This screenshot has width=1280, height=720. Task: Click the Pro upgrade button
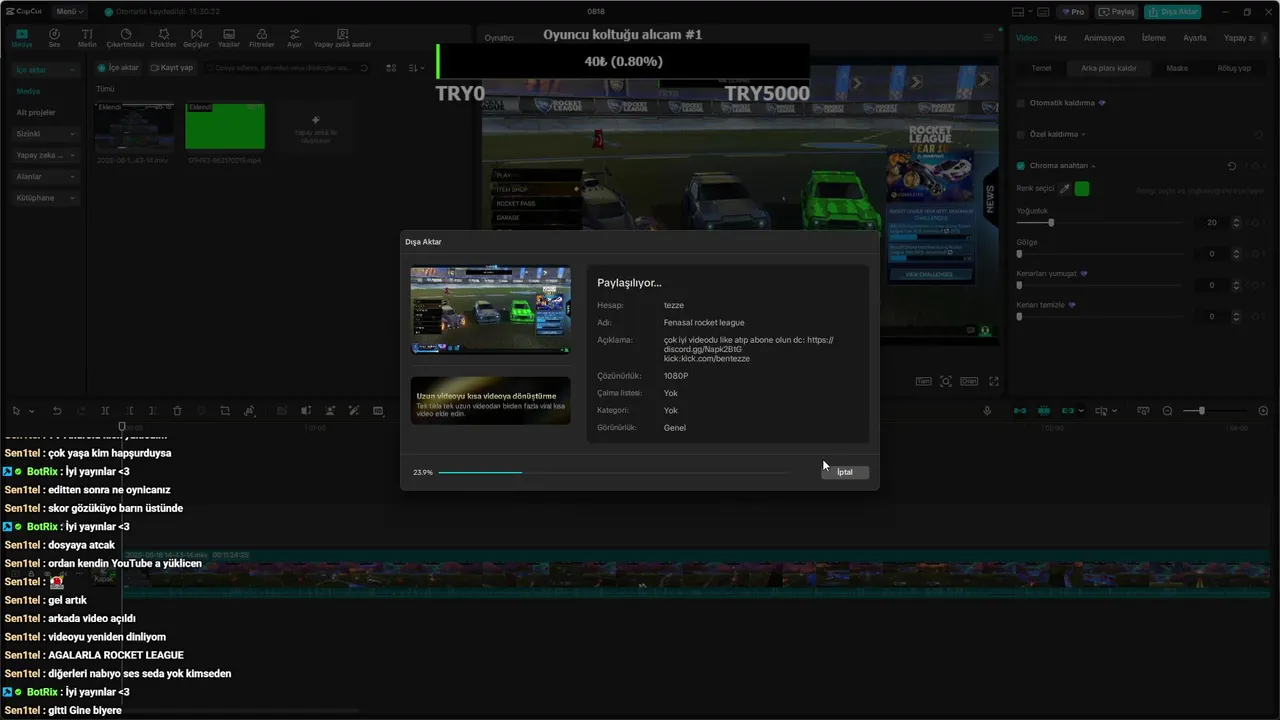point(1074,12)
